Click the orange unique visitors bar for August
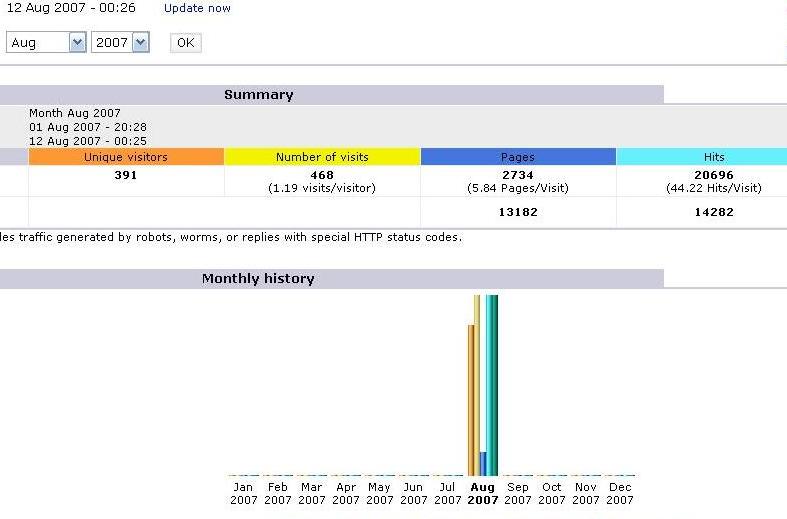 tap(471, 400)
